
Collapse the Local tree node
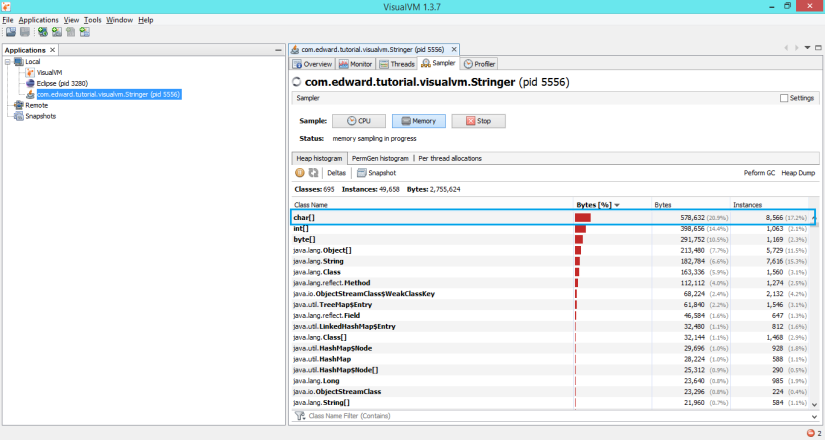click(x=7, y=62)
